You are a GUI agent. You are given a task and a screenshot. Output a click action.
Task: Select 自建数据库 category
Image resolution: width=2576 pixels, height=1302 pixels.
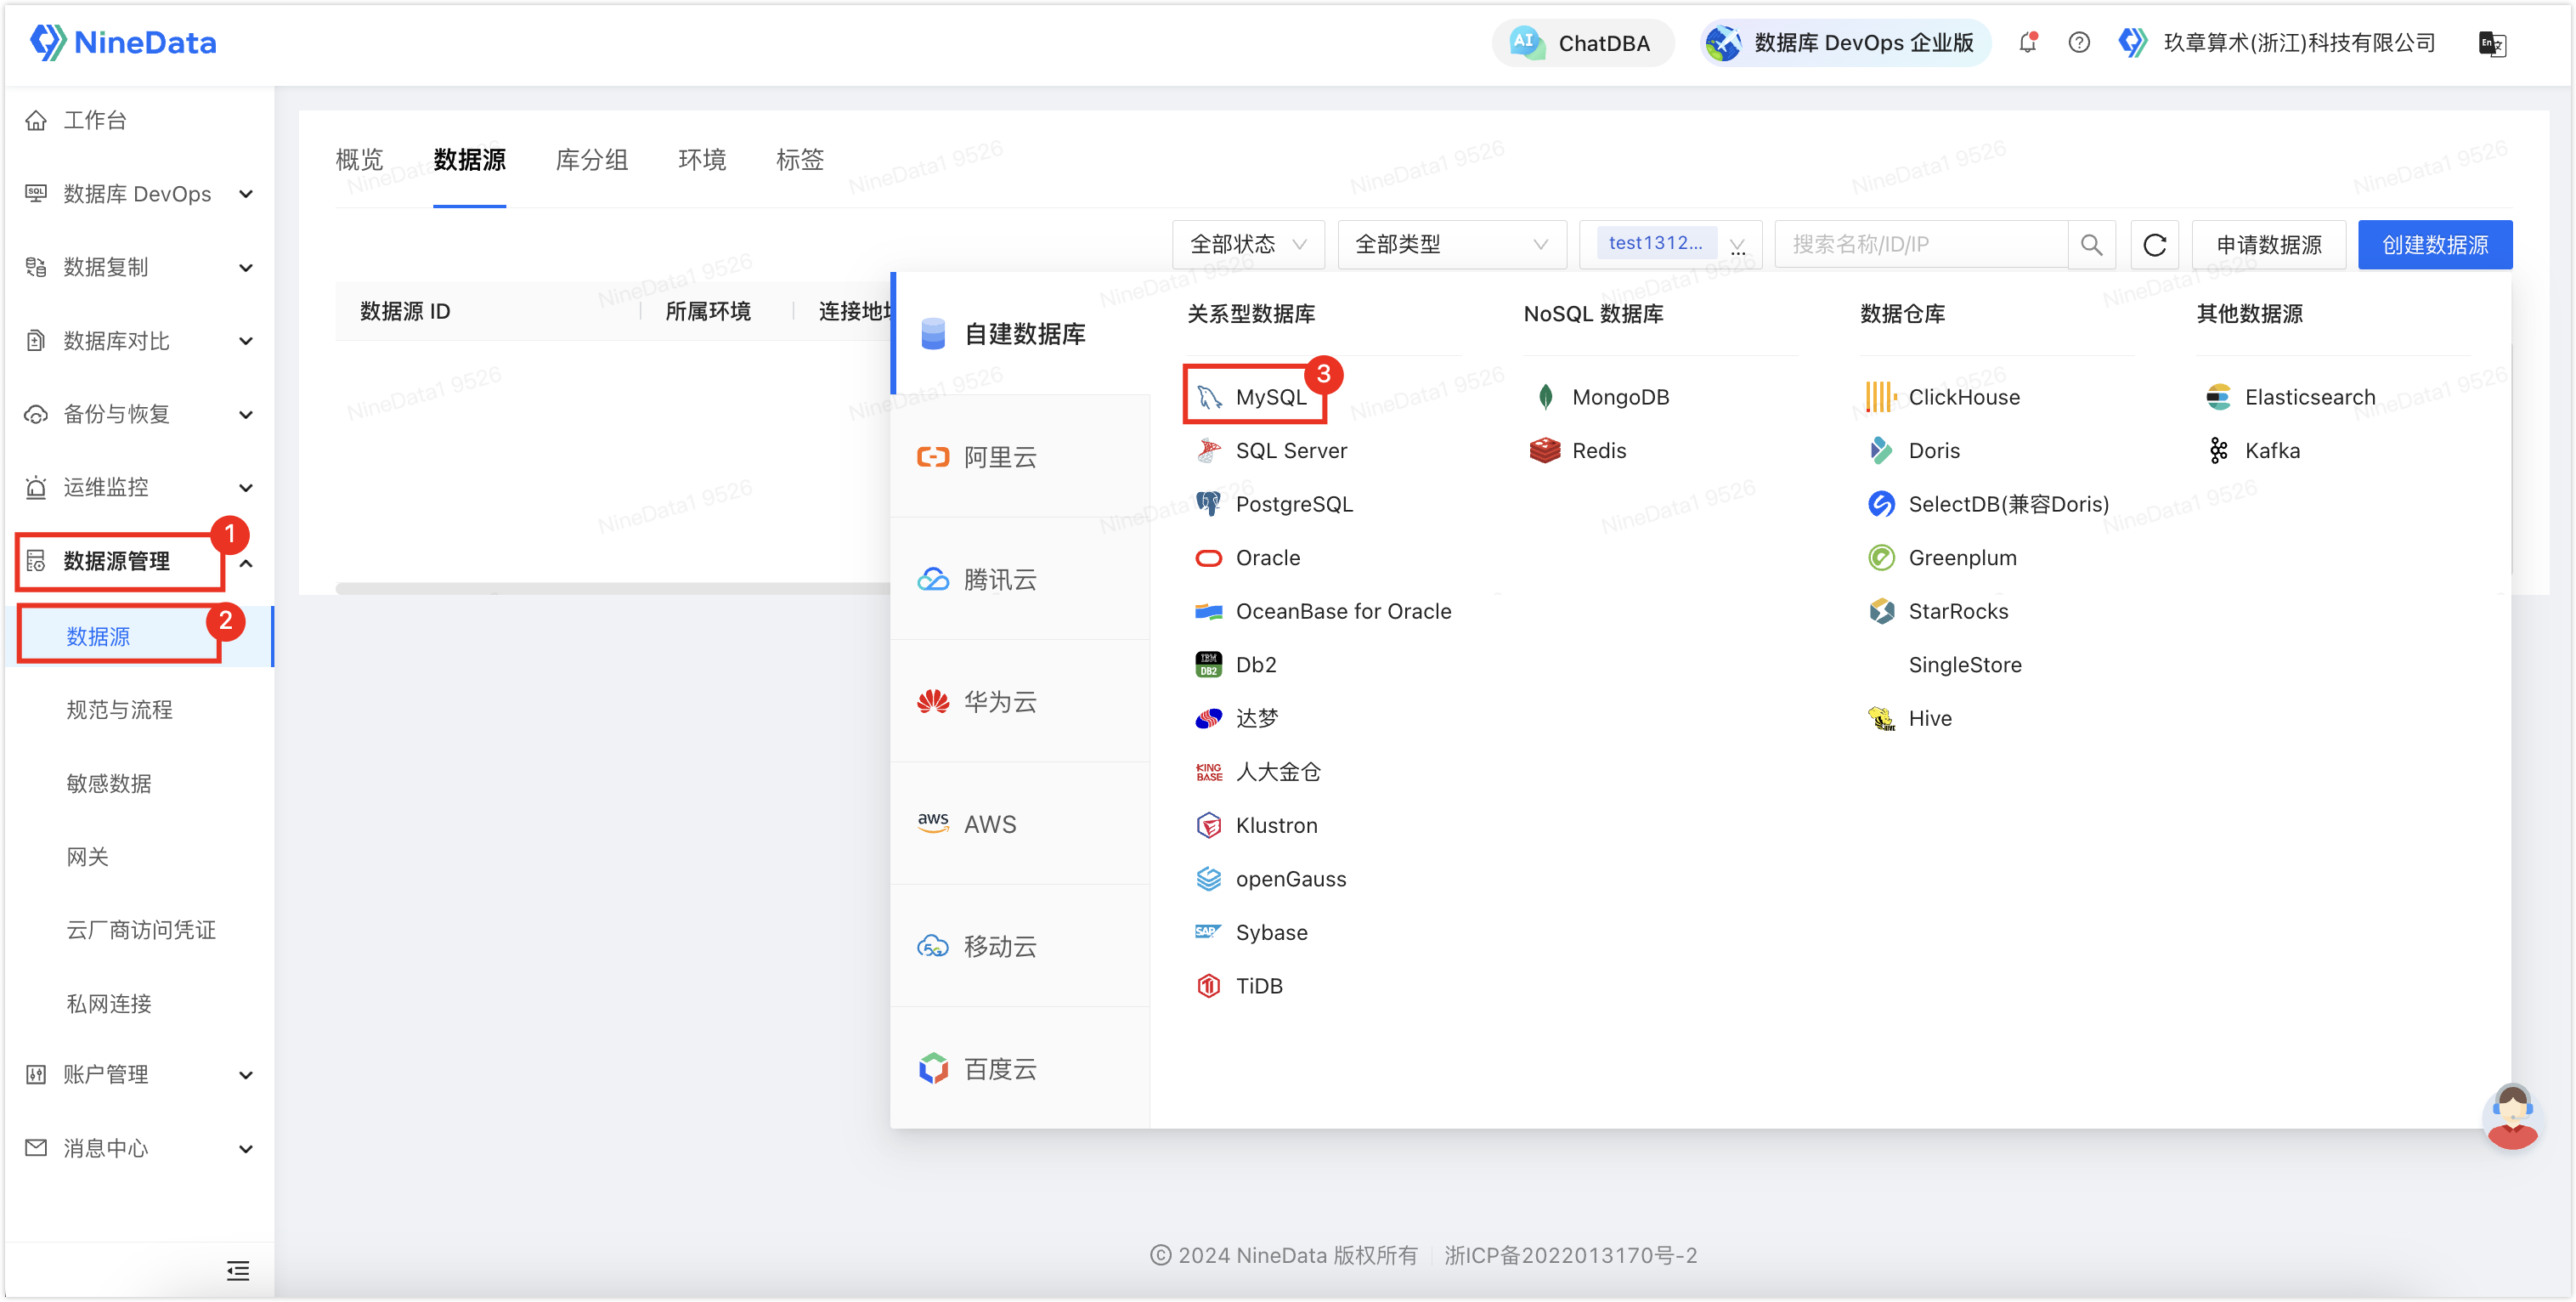tap(1021, 334)
